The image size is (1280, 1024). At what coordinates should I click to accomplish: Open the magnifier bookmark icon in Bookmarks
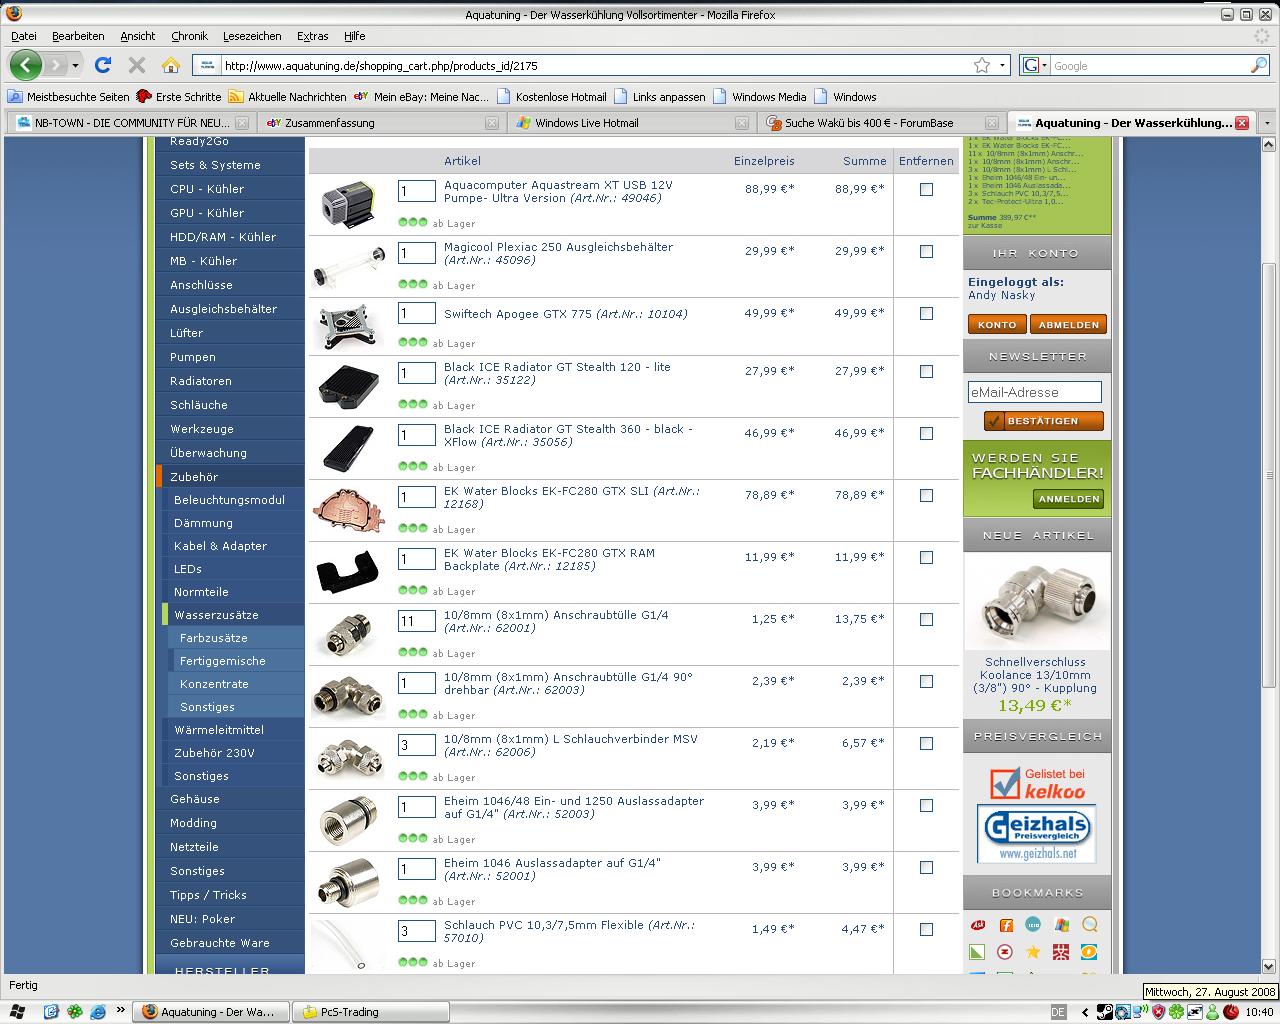[x=1089, y=925]
